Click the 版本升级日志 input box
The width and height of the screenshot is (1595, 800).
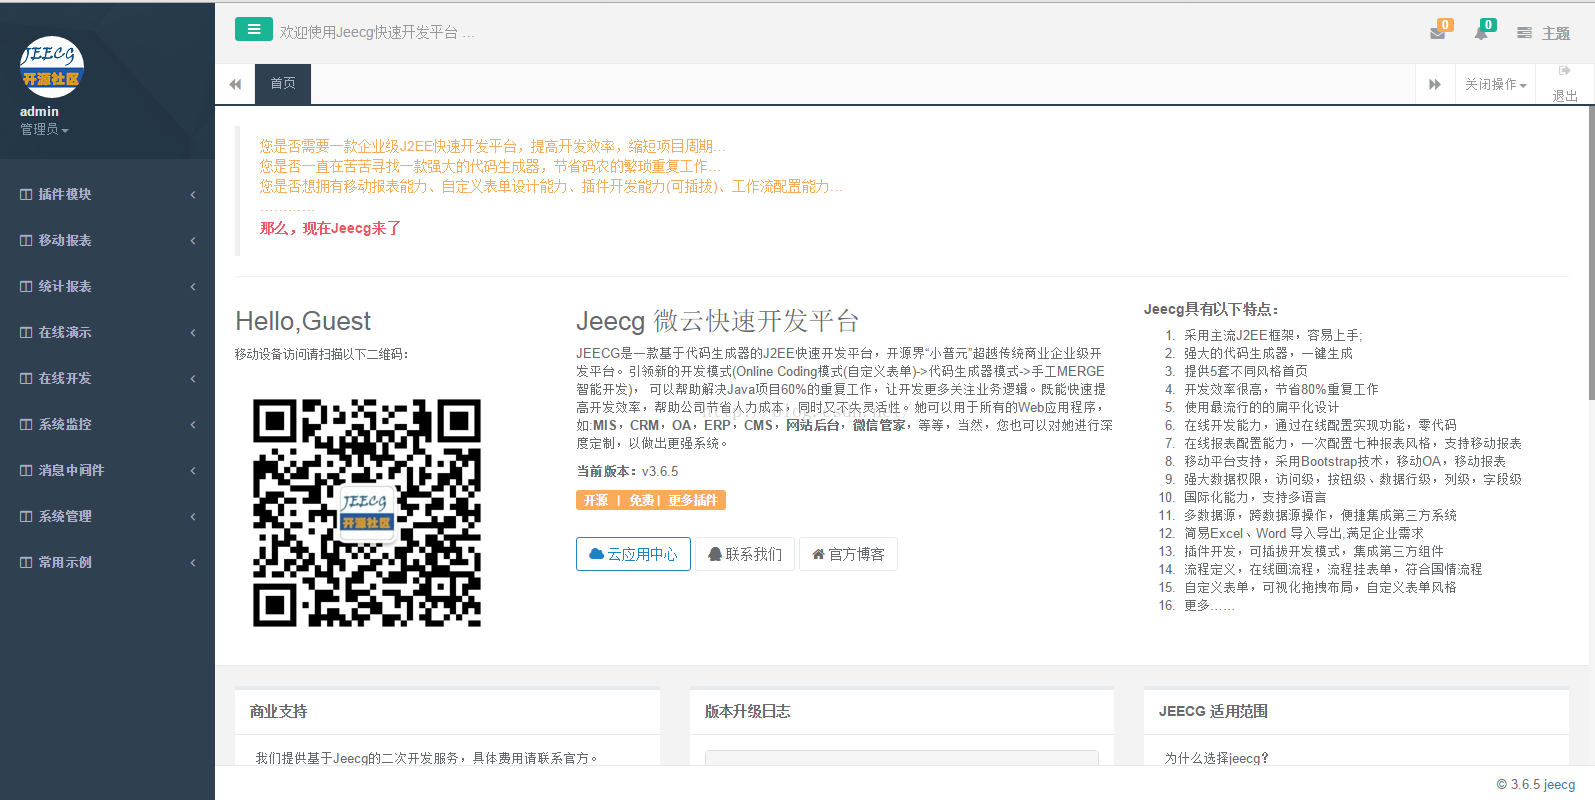pos(902,758)
